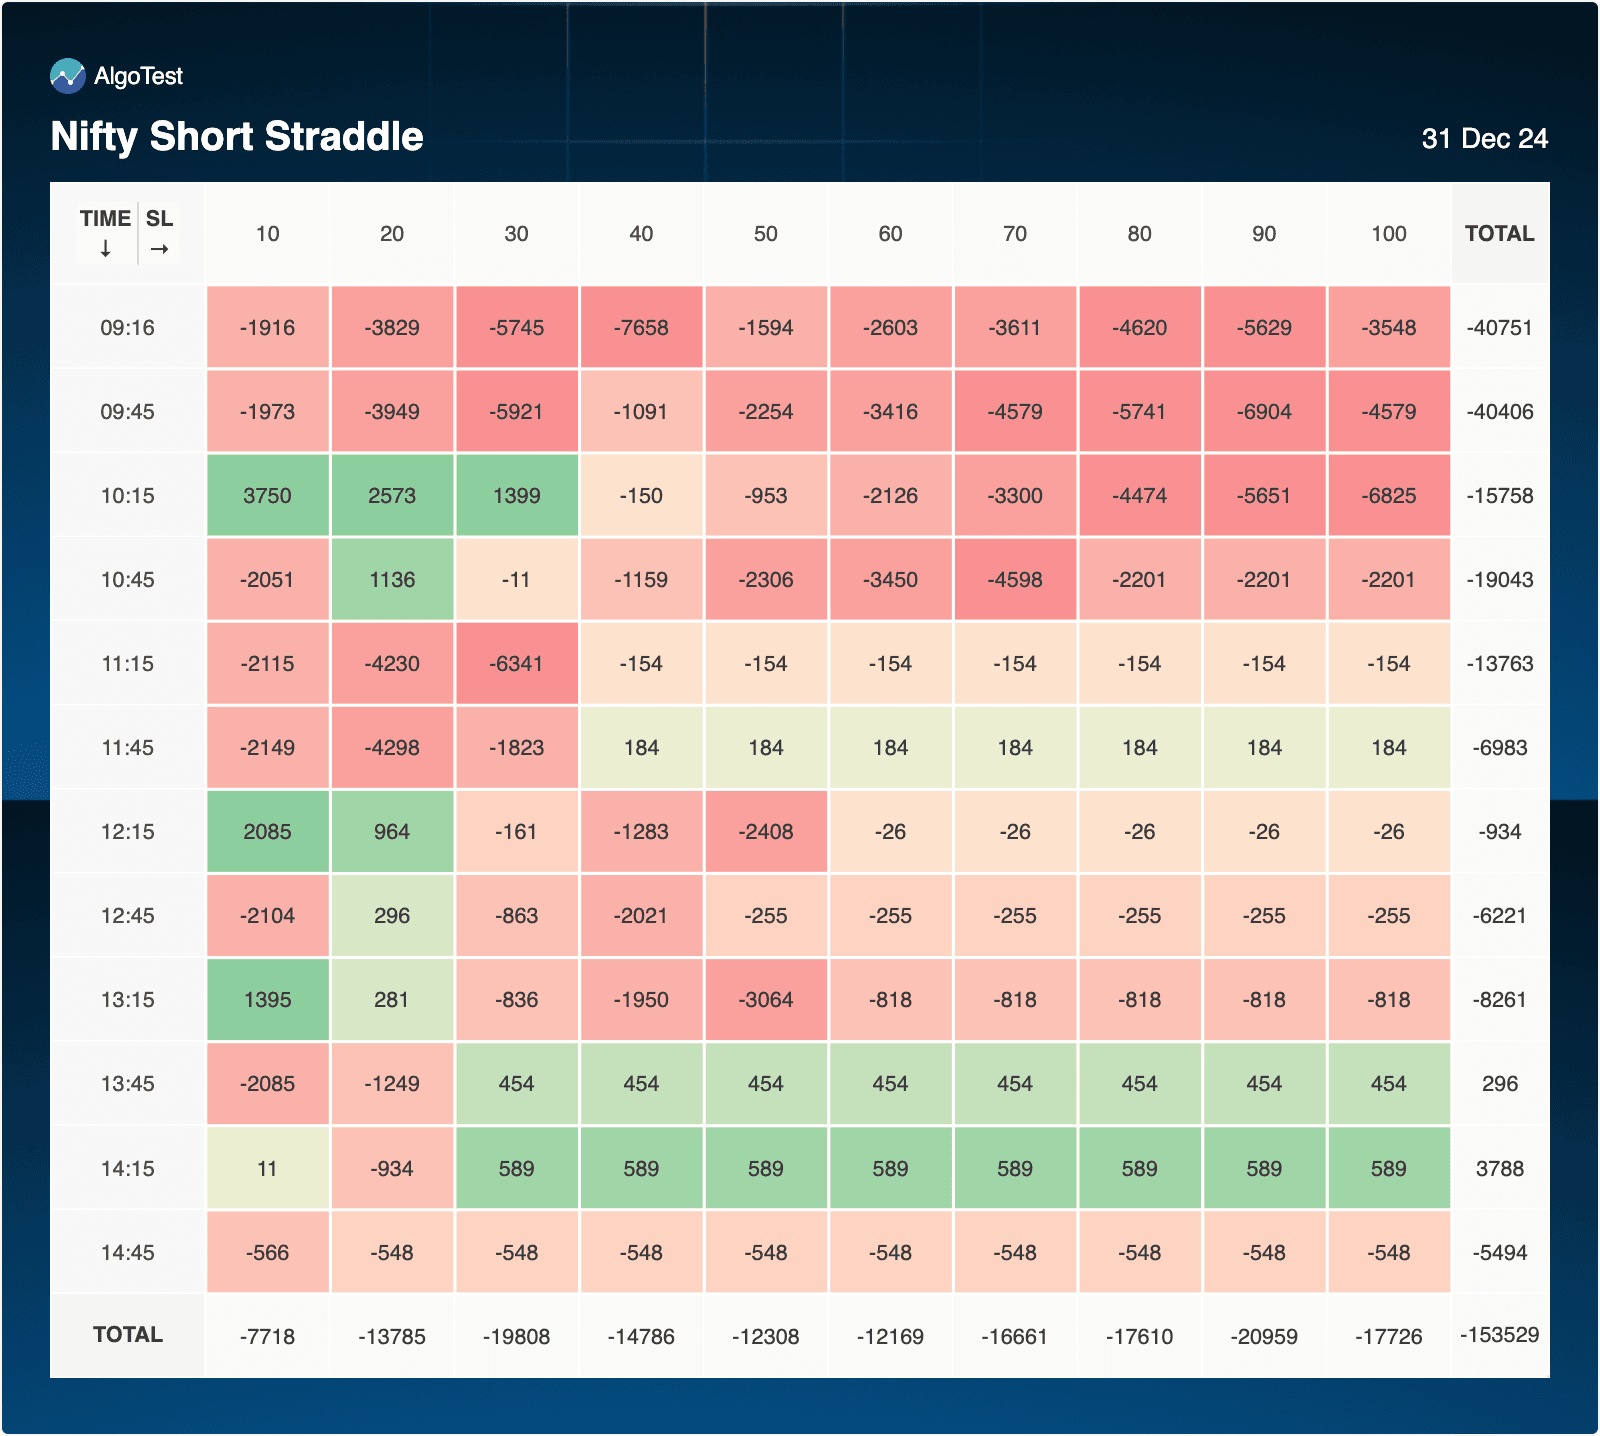Click the TOTAL row label at bottom

coord(127,1335)
